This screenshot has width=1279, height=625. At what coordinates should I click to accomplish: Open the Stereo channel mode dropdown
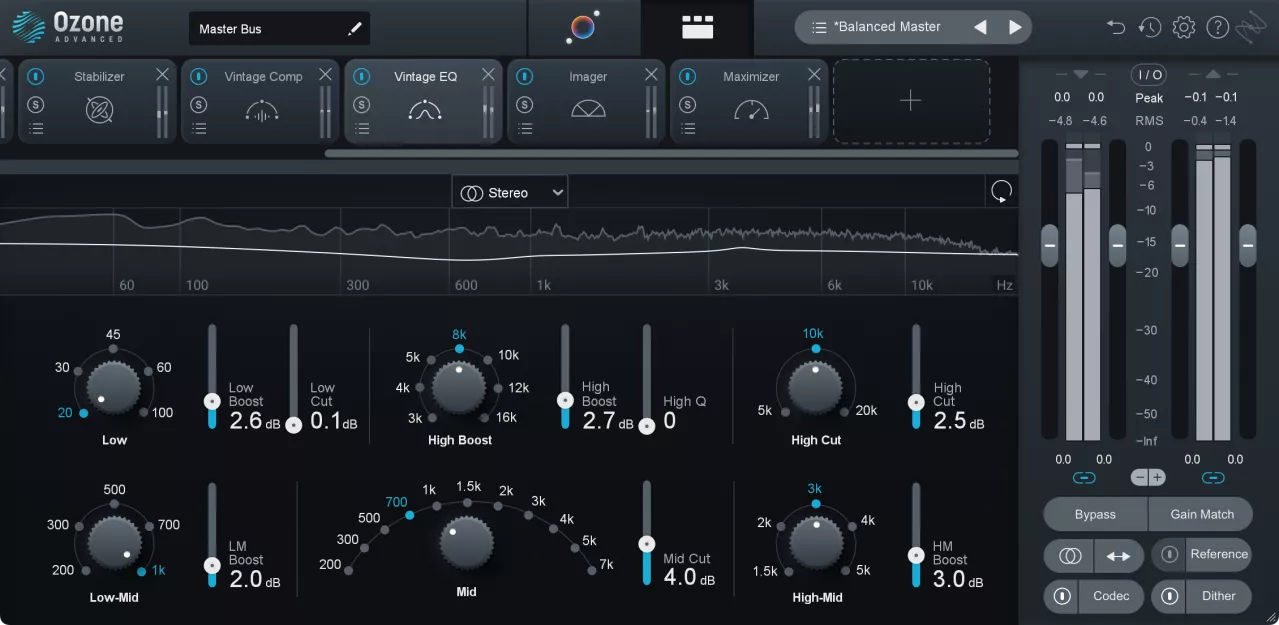click(x=510, y=192)
